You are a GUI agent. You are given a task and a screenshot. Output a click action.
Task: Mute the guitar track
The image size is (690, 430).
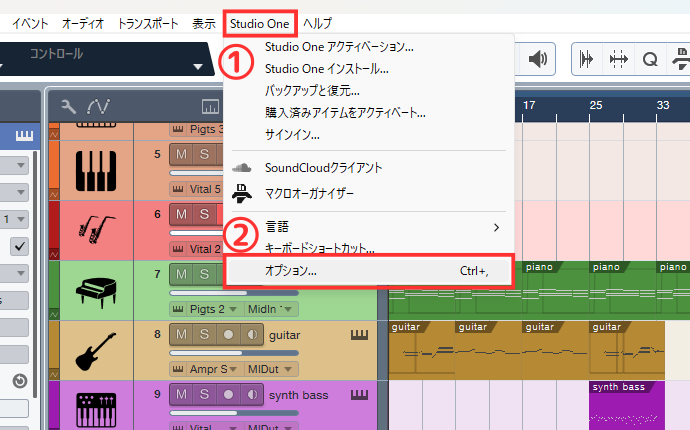(x=181, y=334)
